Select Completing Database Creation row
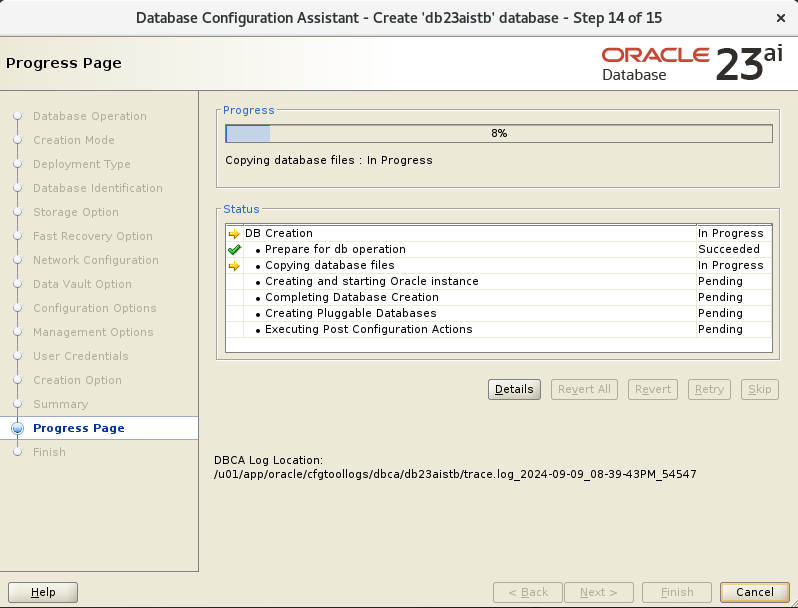798x608 pixels. [x=499, y=297]
